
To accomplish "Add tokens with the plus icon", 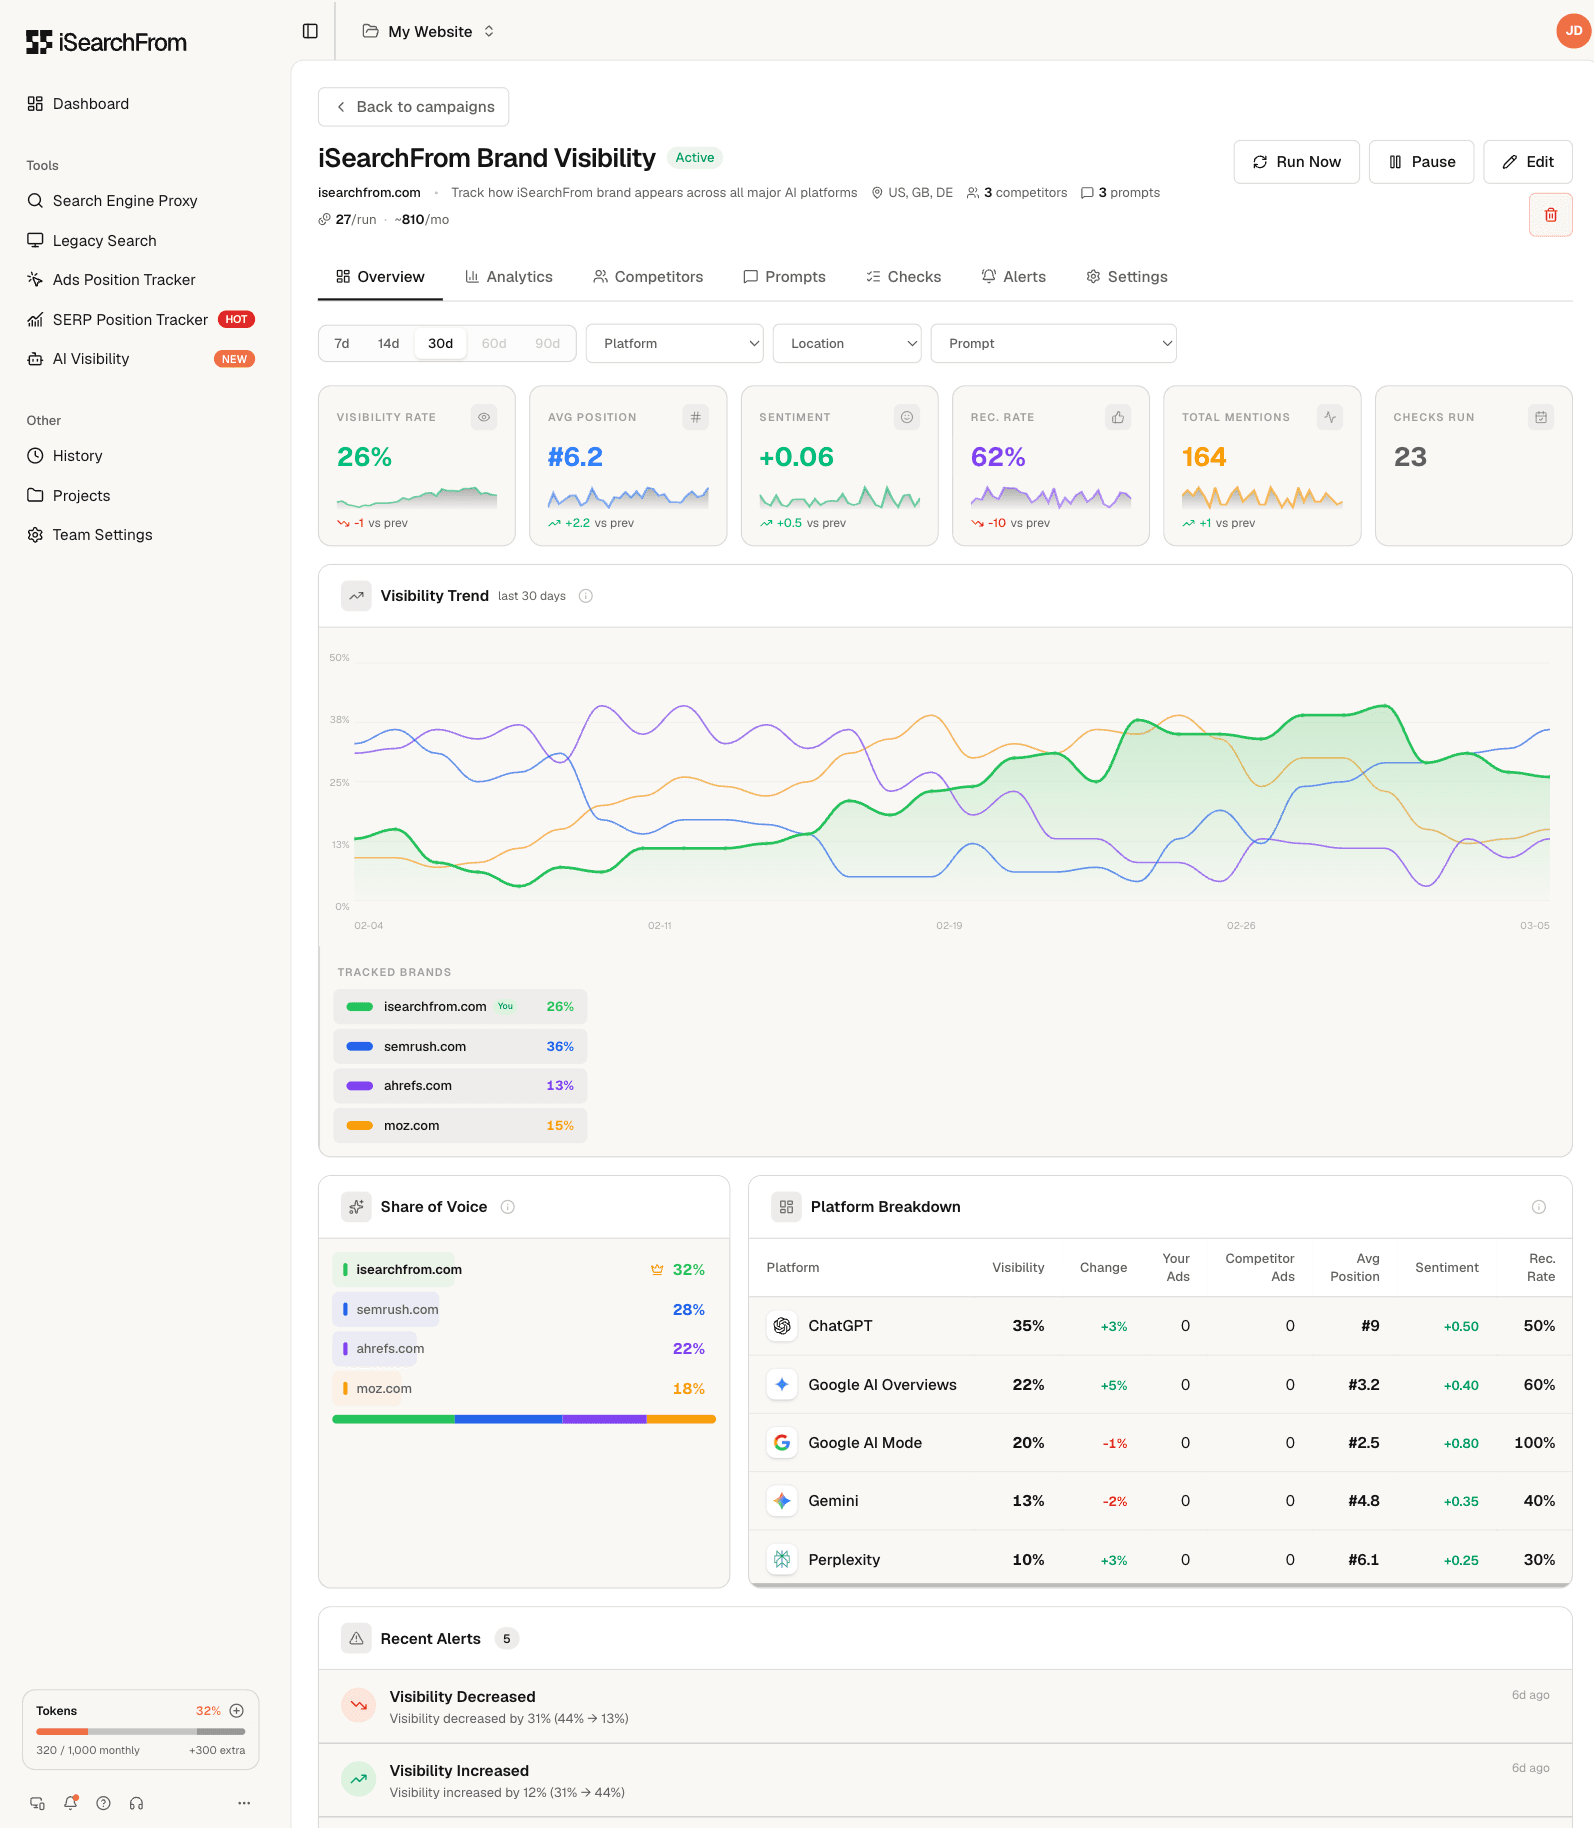I will pos(237,1711).
